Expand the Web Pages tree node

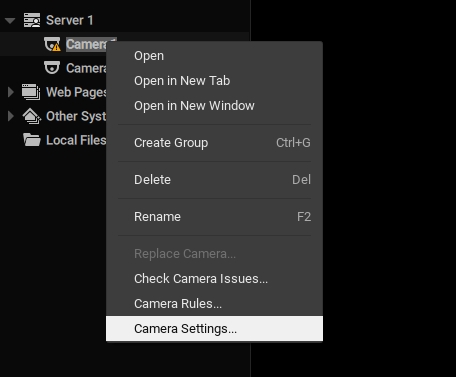point(11,92)
